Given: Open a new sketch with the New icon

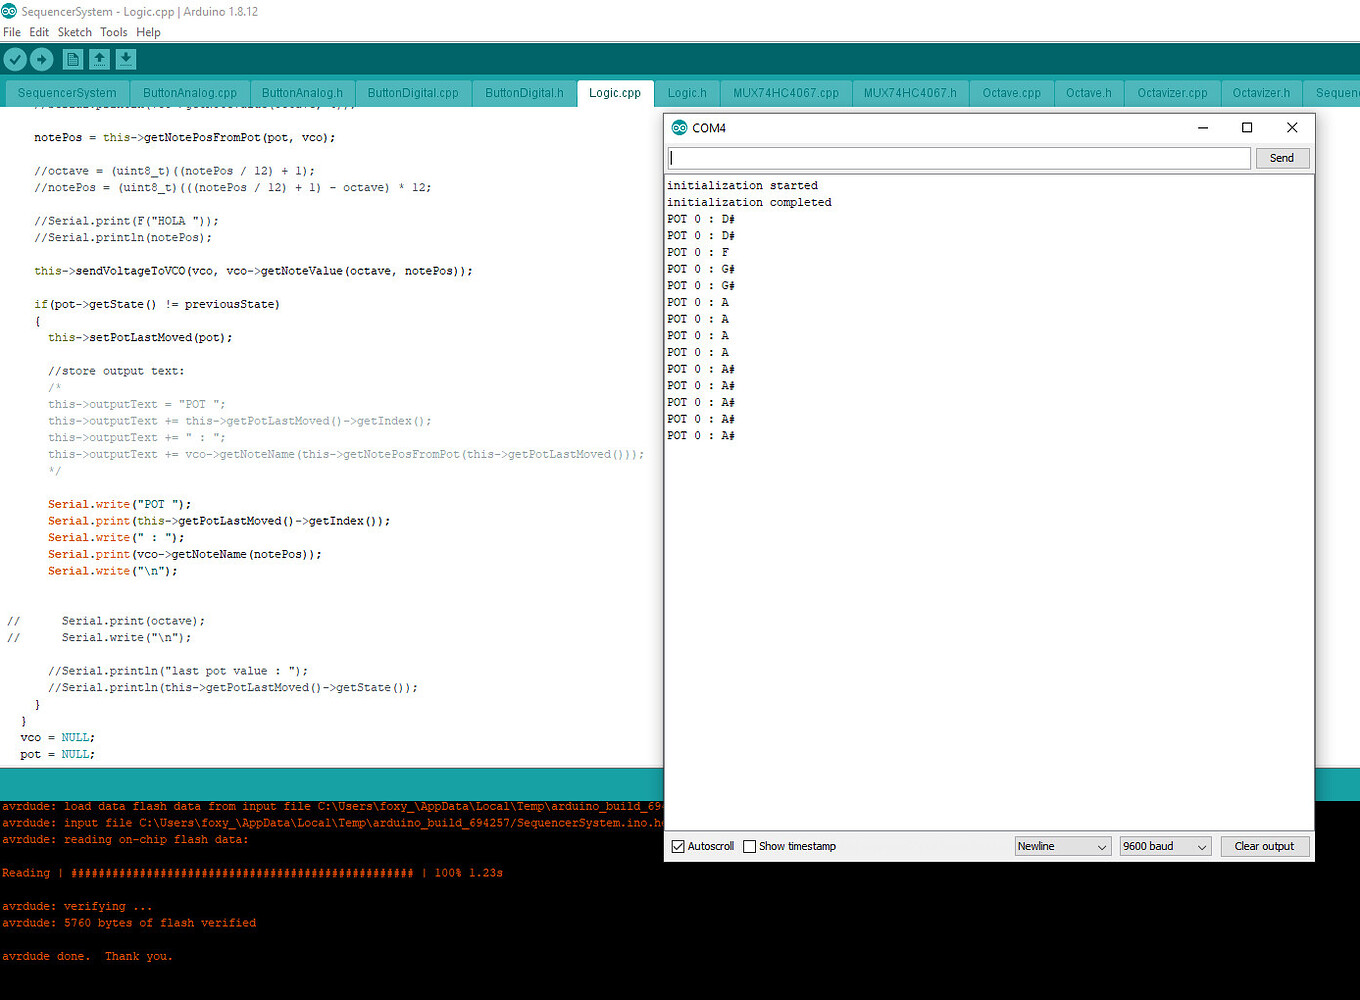Looking at the screenshot, I should 71,59.
